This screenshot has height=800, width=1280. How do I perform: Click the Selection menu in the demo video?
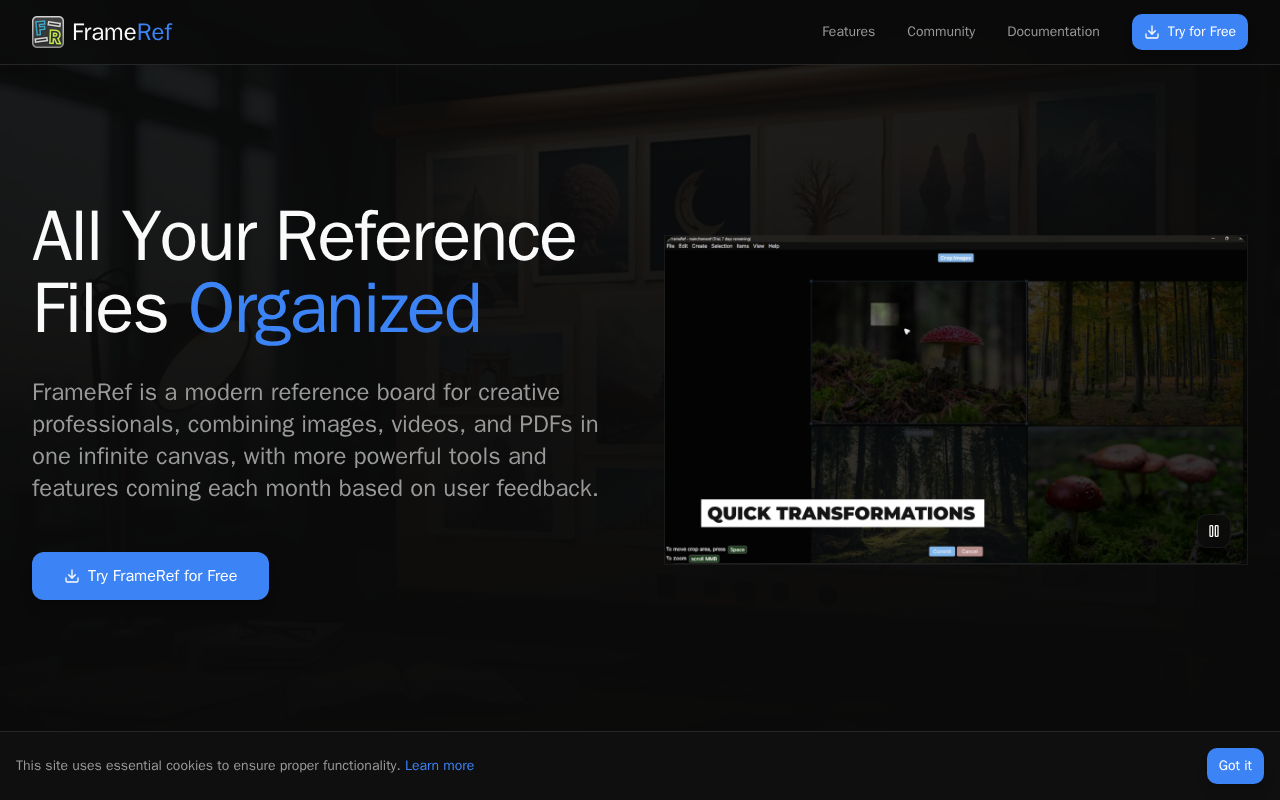pyautogui.click(x=722, y=246)
